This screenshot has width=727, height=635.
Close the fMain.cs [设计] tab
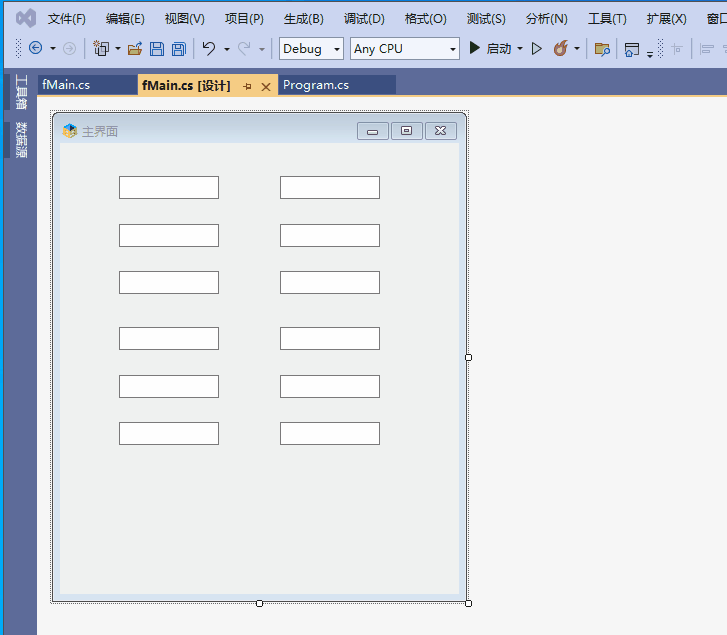click(266, 87)
